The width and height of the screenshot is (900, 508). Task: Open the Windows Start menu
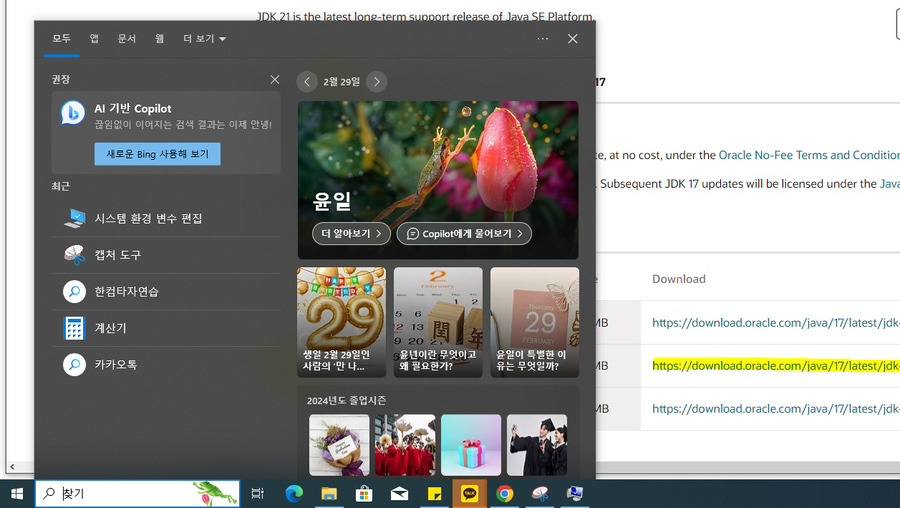click(x=17, y=494)
